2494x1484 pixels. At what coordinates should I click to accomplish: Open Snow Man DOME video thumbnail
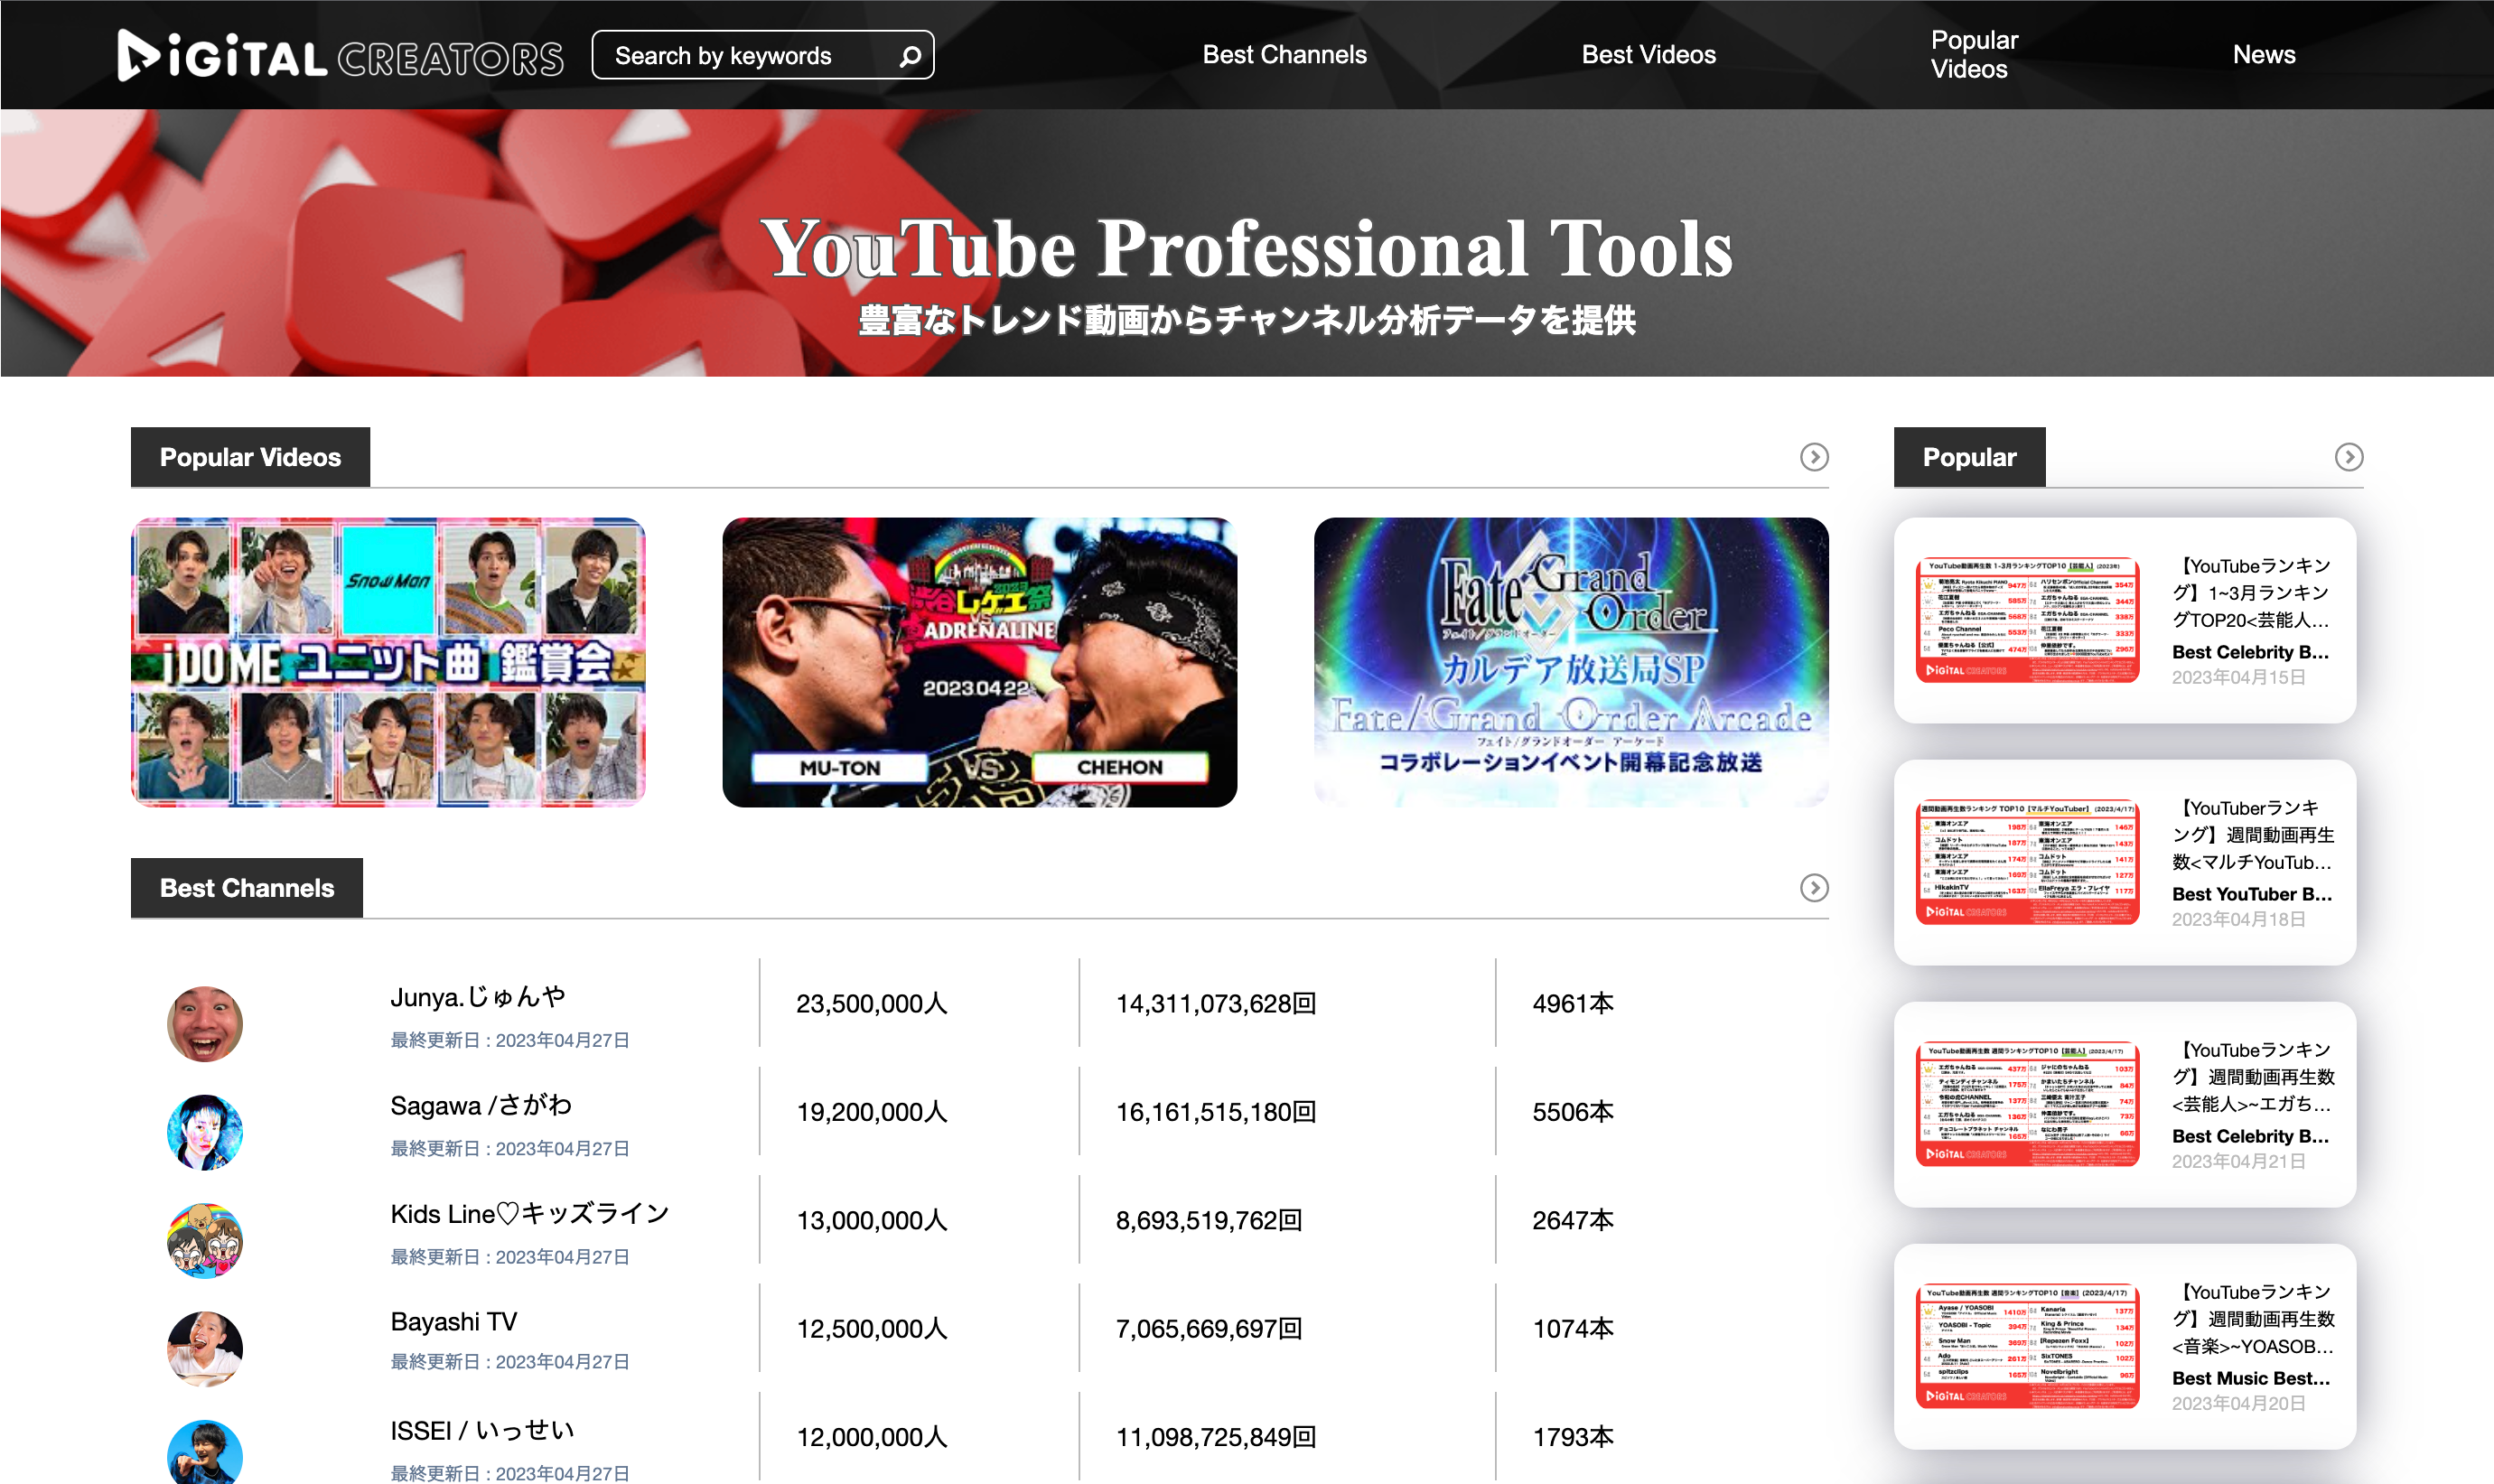pos(388,662)
